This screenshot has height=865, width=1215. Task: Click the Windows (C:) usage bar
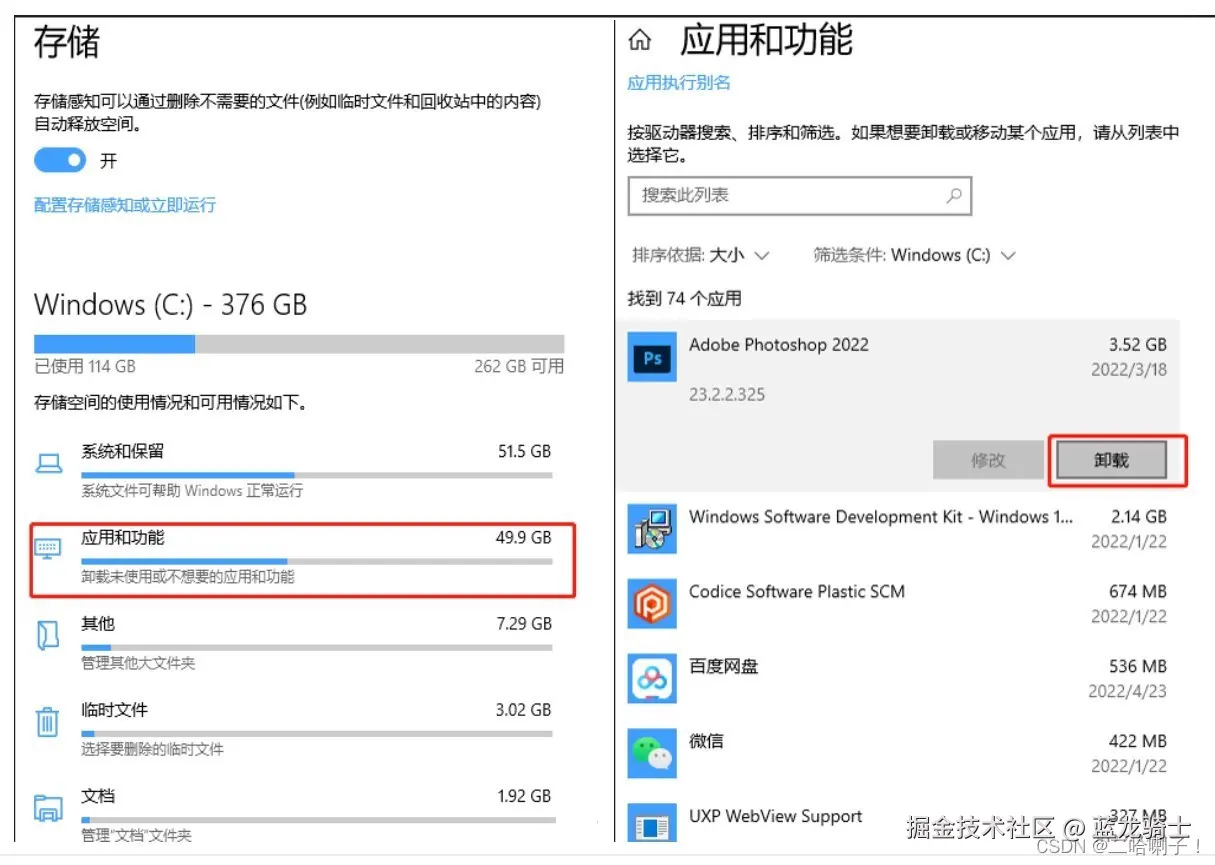click(x=299, y=343)
